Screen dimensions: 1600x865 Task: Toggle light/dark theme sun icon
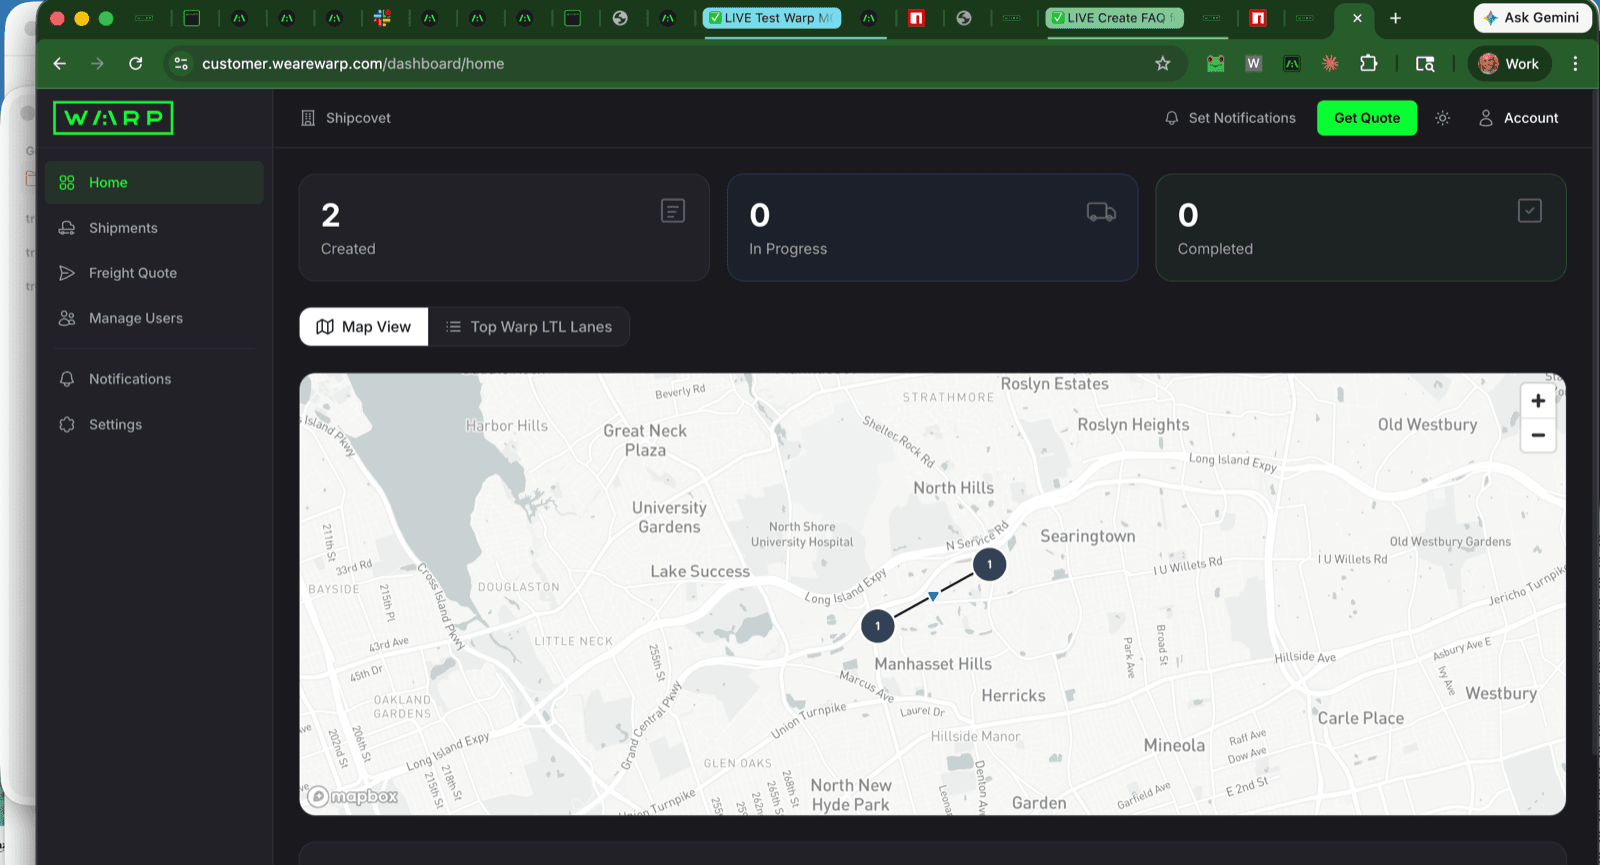(1442, 118)
